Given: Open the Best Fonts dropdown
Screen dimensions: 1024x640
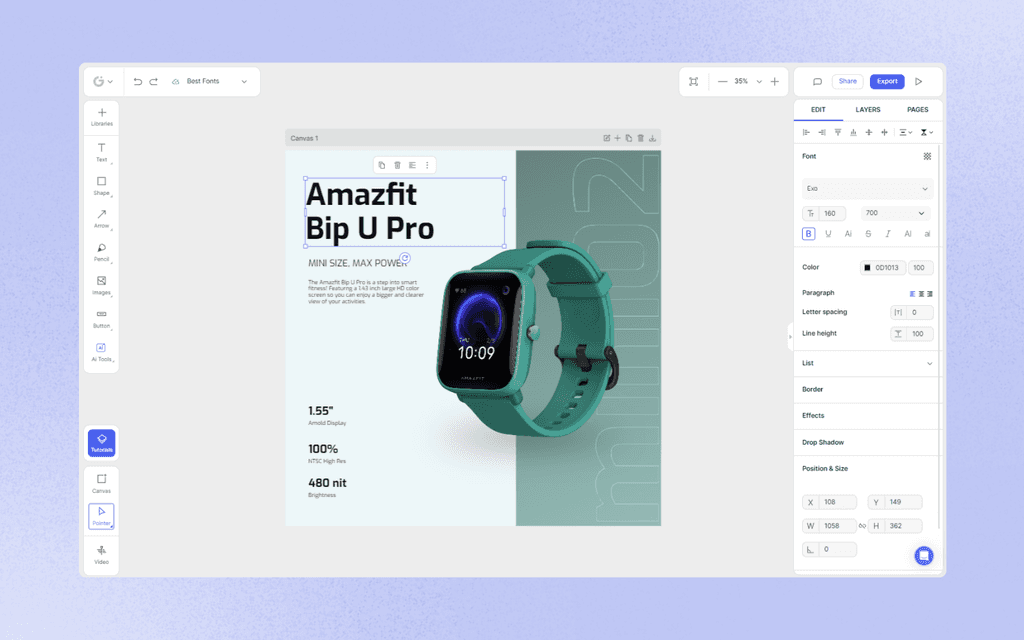Looking at the screenshot, I should point(209,81).
